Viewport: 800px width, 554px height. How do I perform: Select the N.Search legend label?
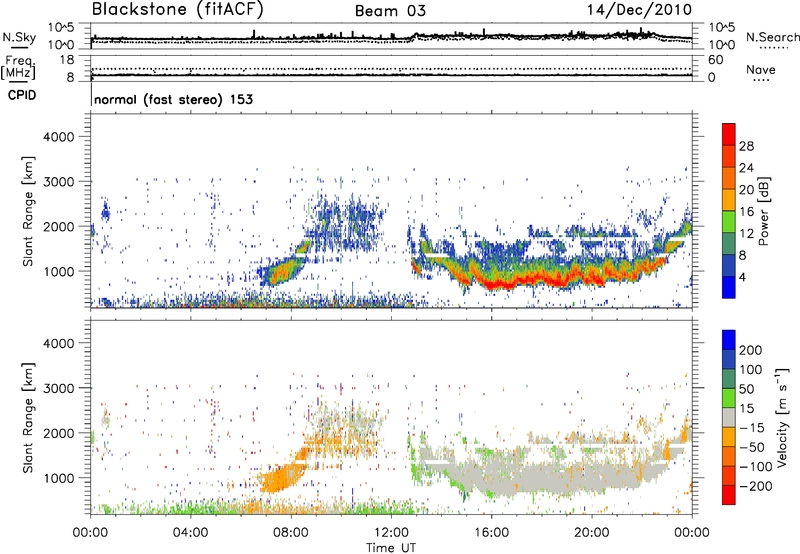[772, 37]
